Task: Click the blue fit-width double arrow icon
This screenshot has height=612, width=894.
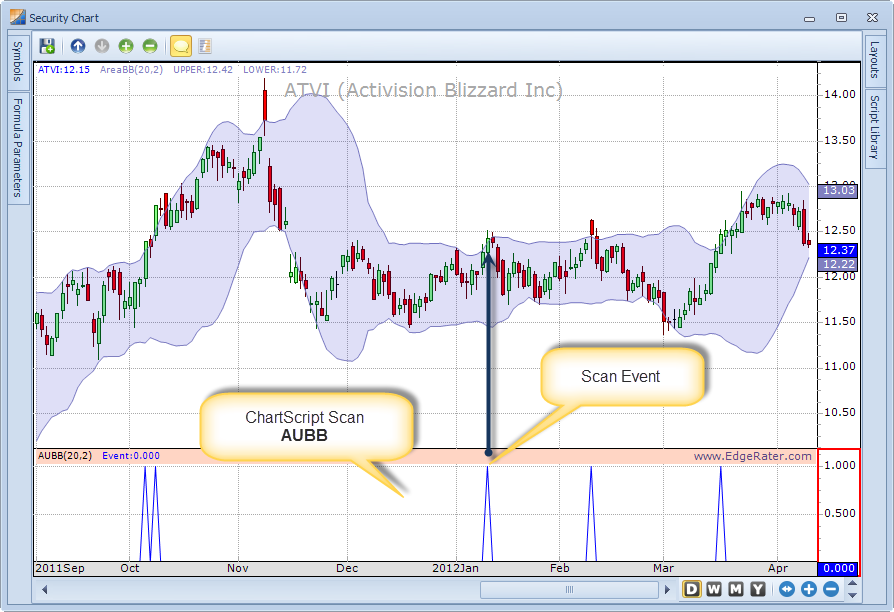Action: coord(787,589)
